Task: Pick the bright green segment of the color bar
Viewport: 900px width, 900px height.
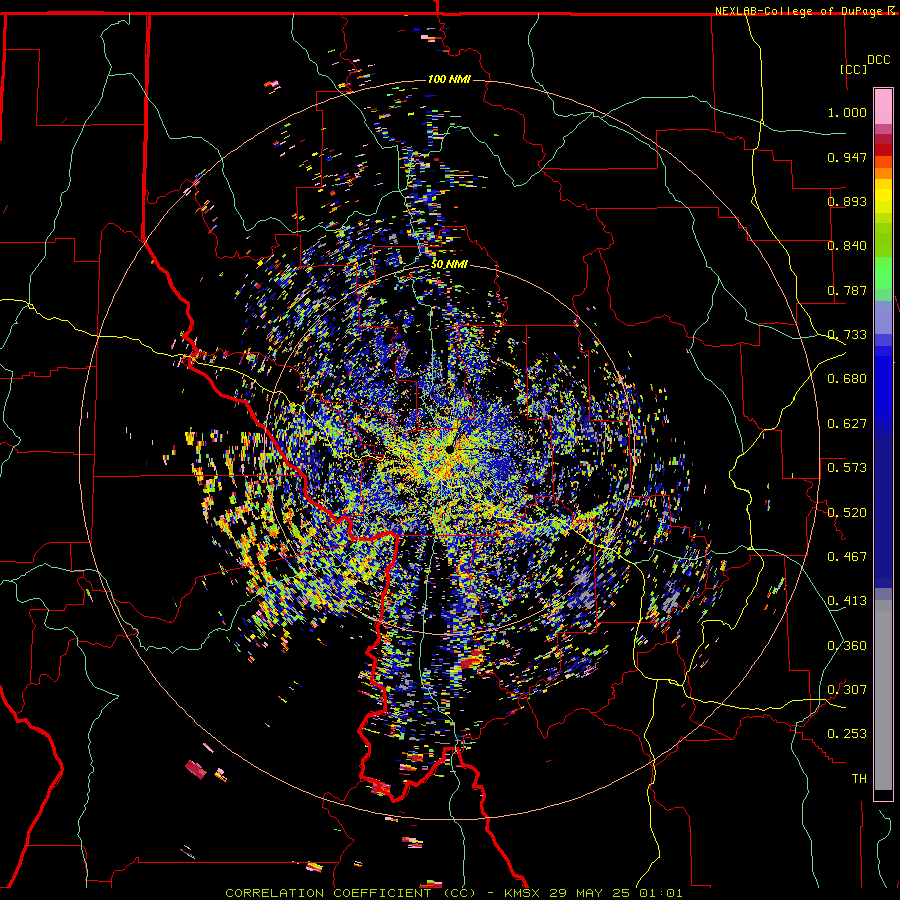Action: point(883,273)
